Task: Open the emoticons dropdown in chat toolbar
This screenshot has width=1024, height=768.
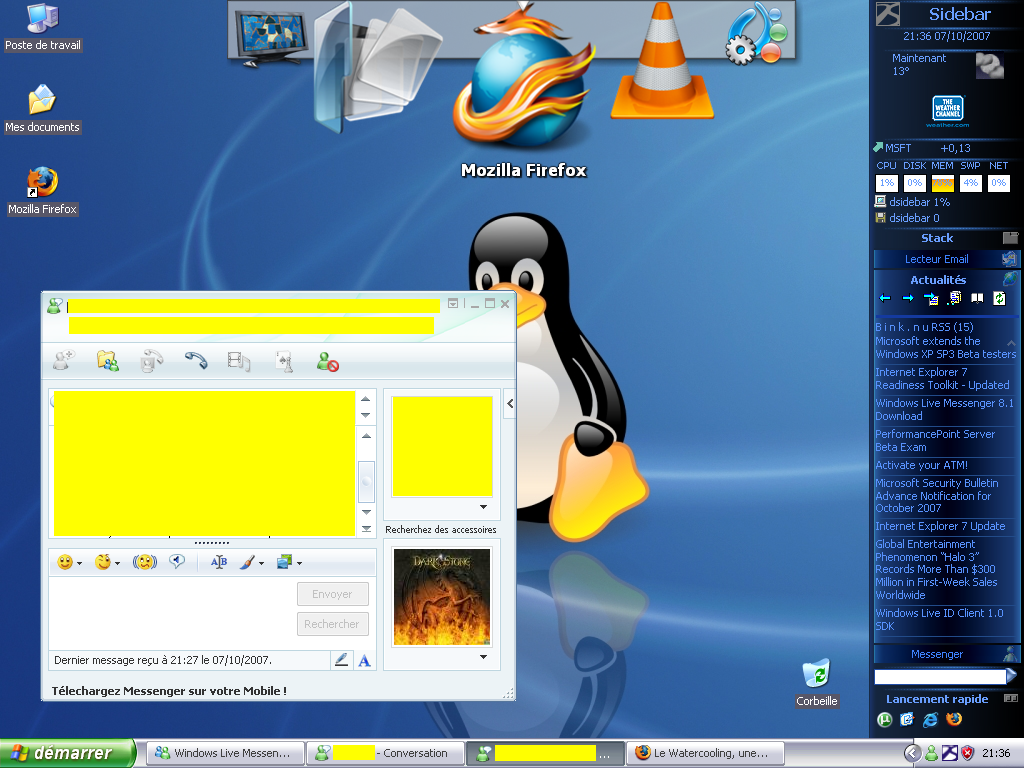Action: click(x=79, y=563)
